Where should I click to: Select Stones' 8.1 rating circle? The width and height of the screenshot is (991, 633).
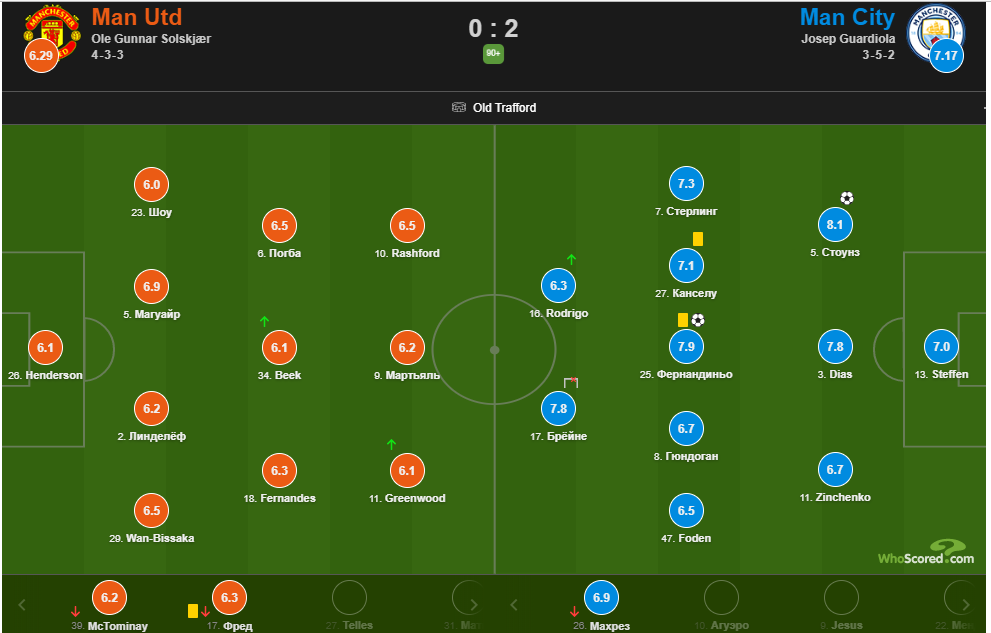click(x=835, y=225)
